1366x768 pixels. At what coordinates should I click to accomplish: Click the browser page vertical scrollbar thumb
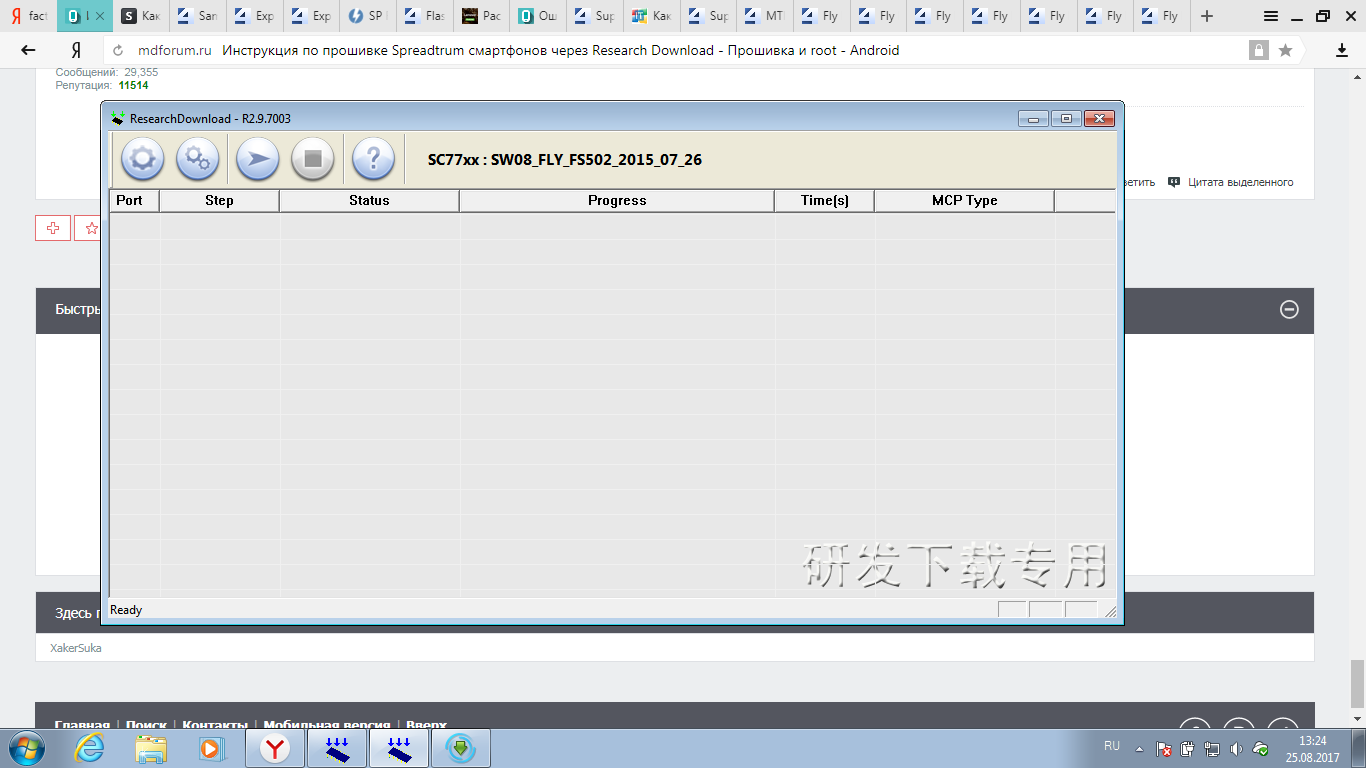pyautogui.click(x=1357, y=684)
